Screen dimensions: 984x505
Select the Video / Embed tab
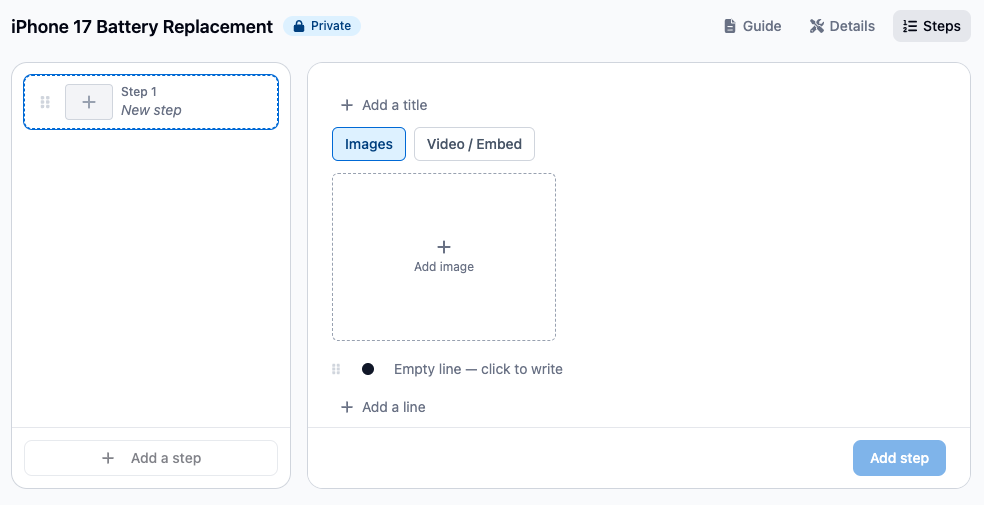pyautogui.click(x=474, y=144)
